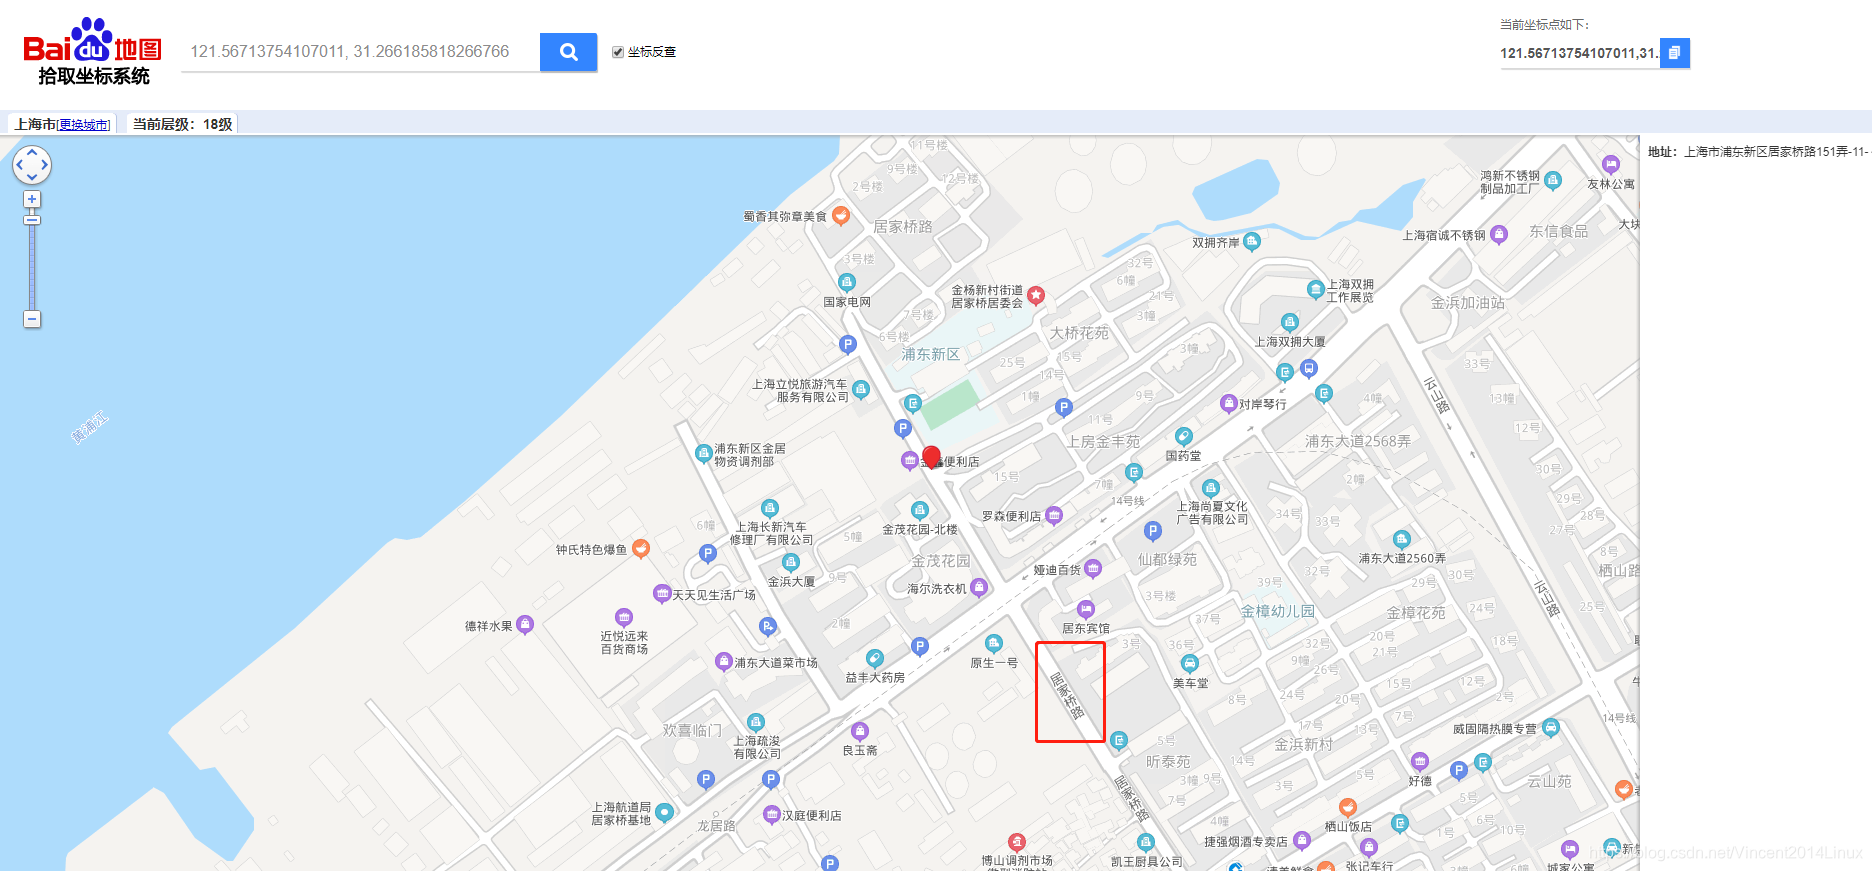
Task: Click the 浦东新区金居物资调剂部 marker icon
Action: click(x=703, y=453)
